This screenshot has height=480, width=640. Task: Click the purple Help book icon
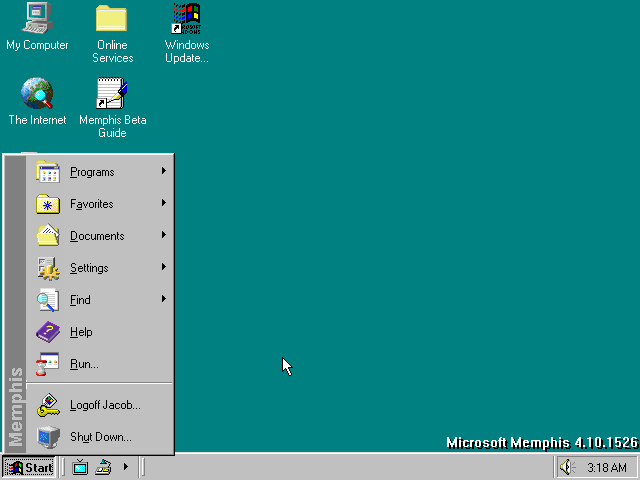48,332
